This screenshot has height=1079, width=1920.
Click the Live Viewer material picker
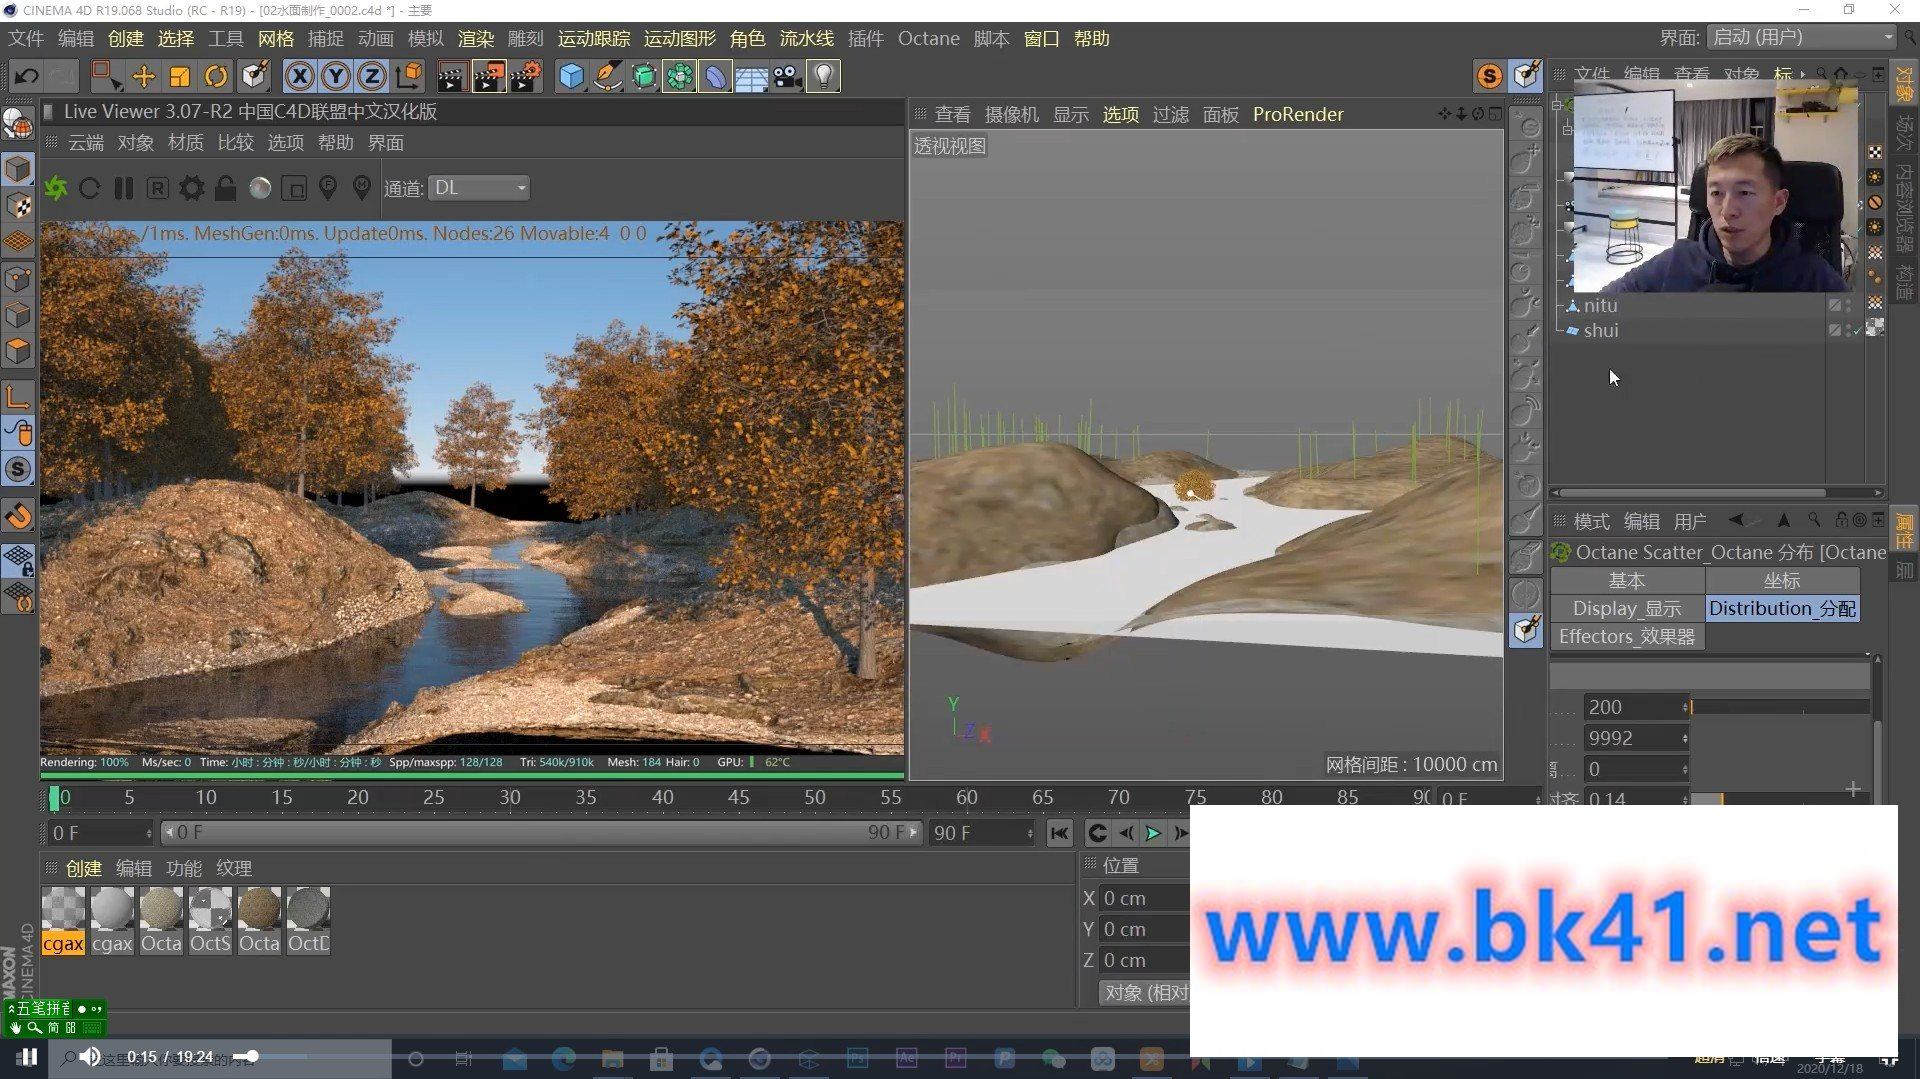click(x=362, y=188)
